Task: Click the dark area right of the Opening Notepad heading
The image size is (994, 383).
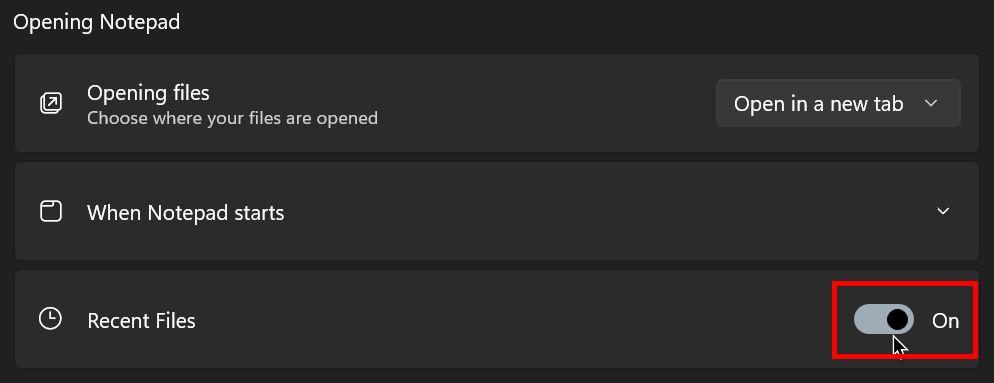Action: [571, 22]
